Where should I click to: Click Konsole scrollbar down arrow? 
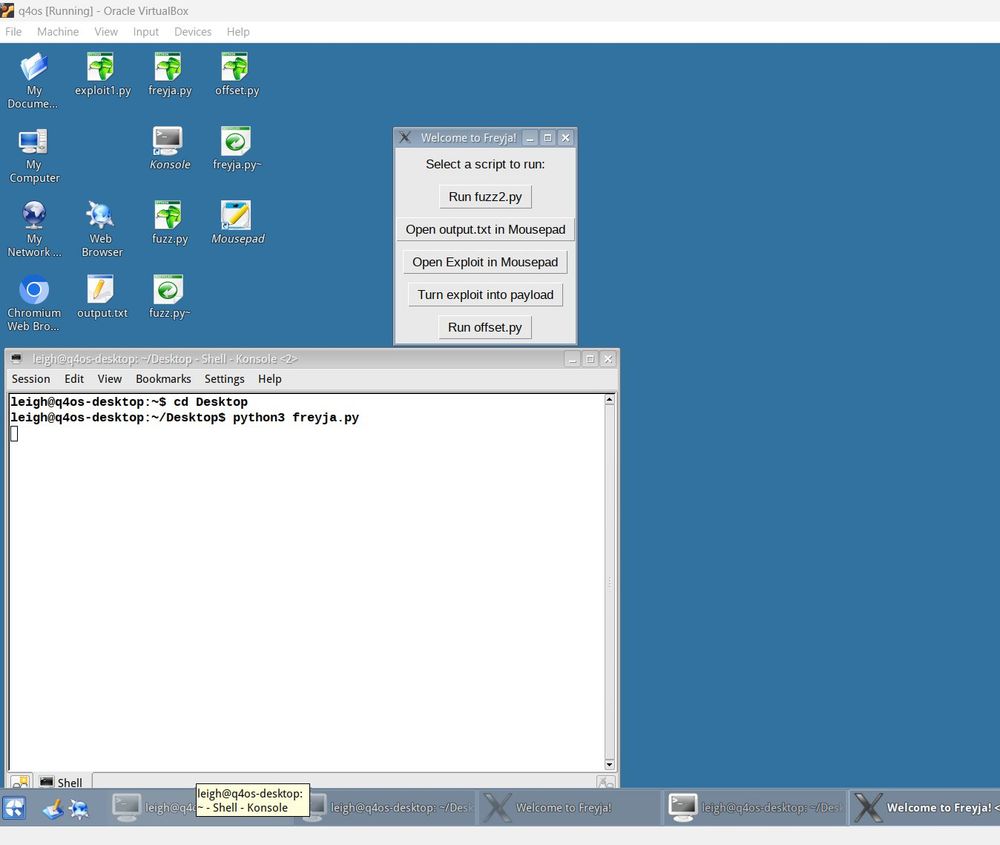coord(609,764)
